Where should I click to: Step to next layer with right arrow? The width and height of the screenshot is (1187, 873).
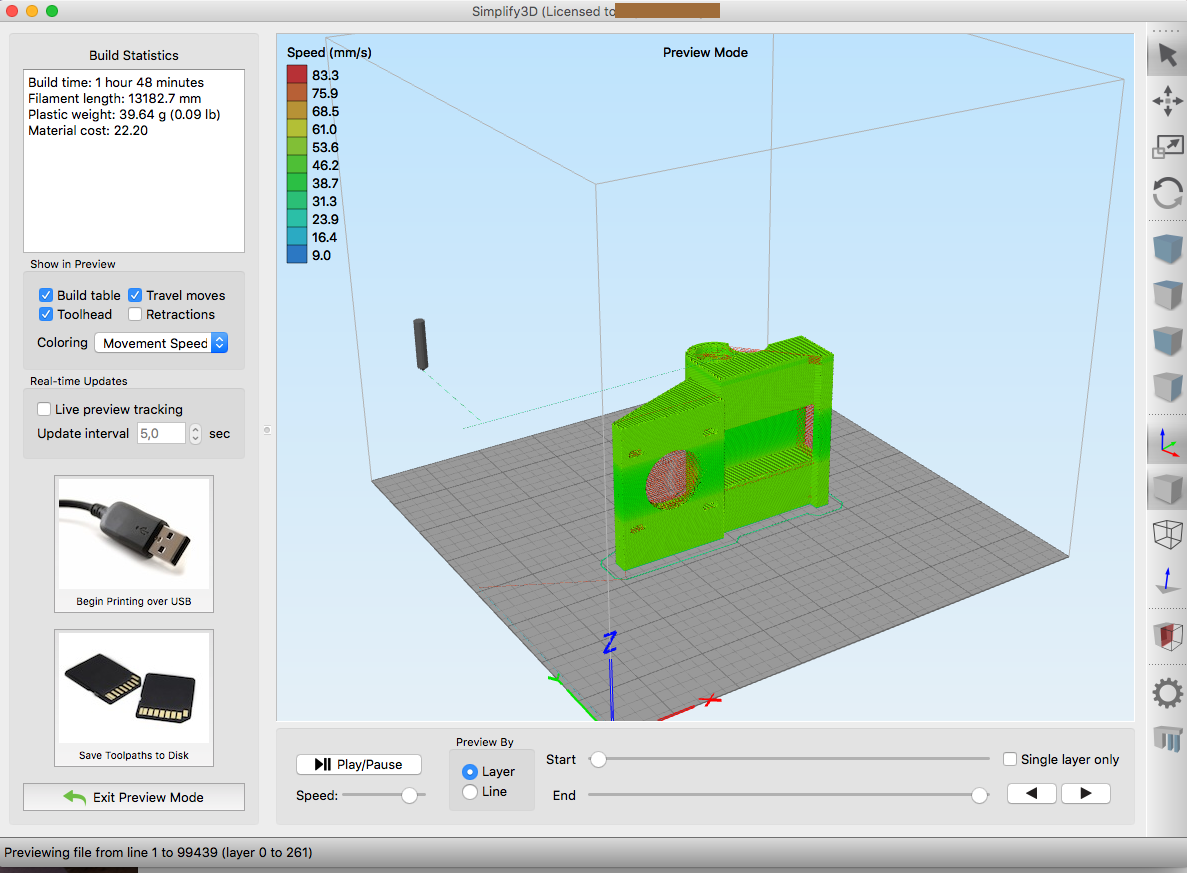[x=1085, y=794]
